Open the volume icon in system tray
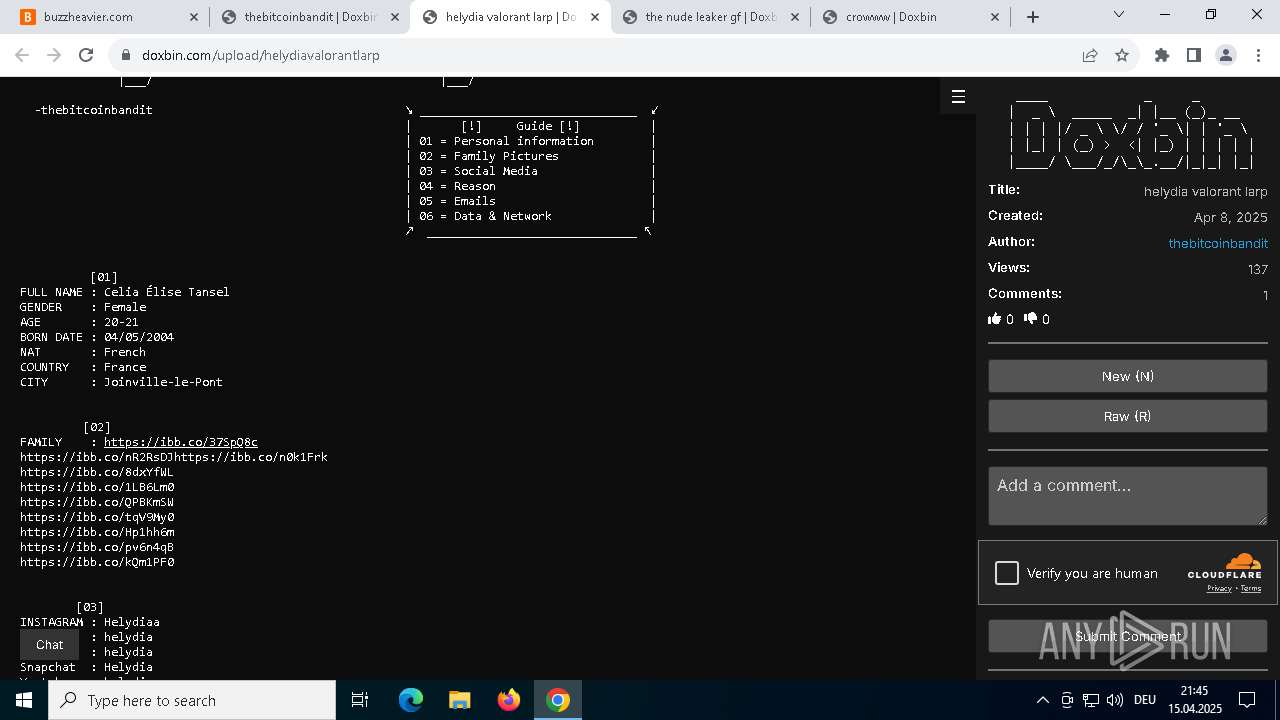 tap(1115, 700)
